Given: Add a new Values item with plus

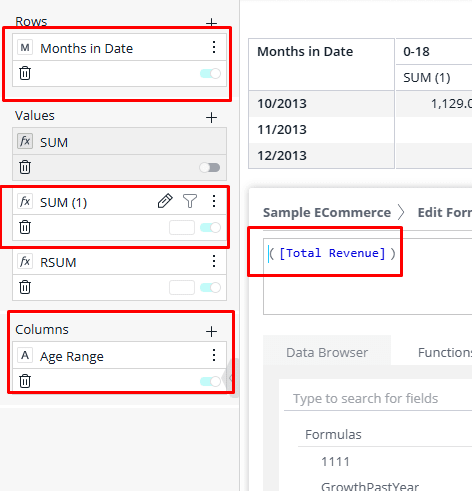Looking at the screenshot, I should [x=211, y=117].
